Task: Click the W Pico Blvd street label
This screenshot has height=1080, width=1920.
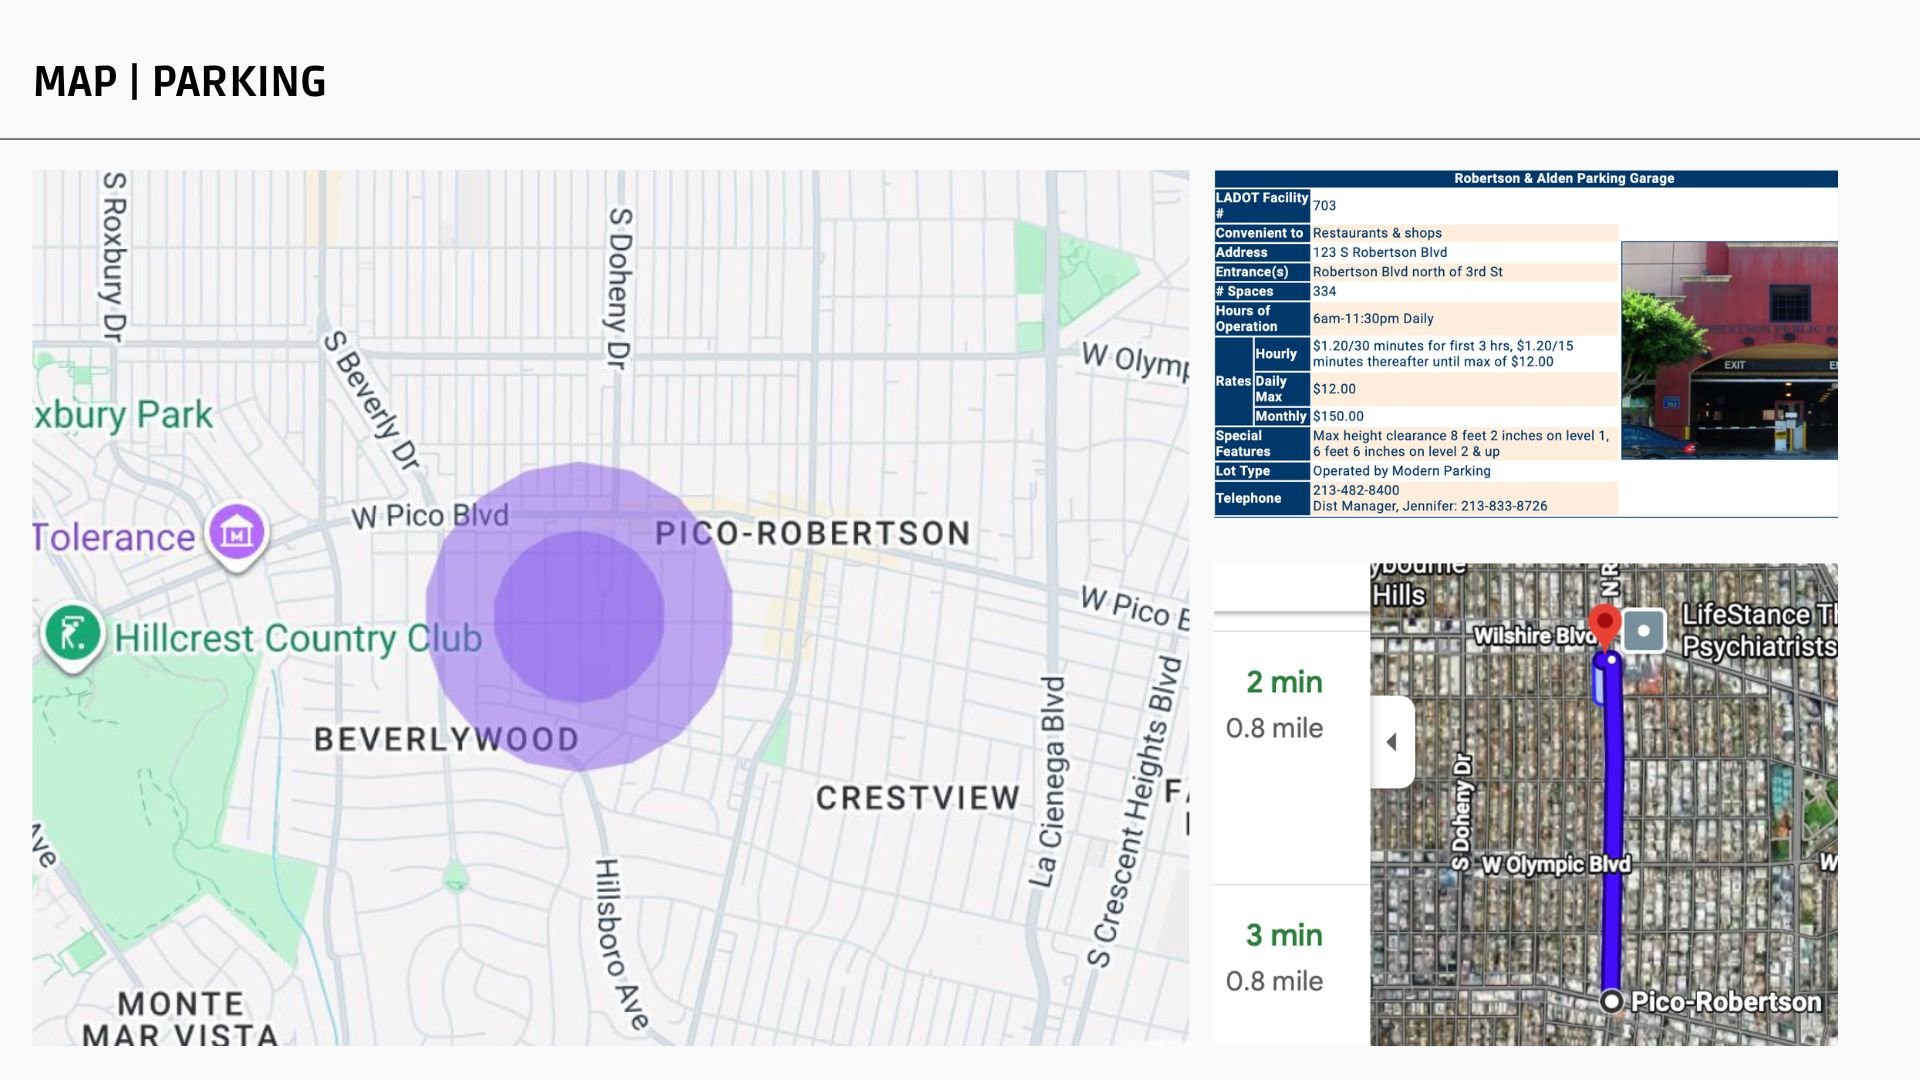Action: (x=430, y=516)
